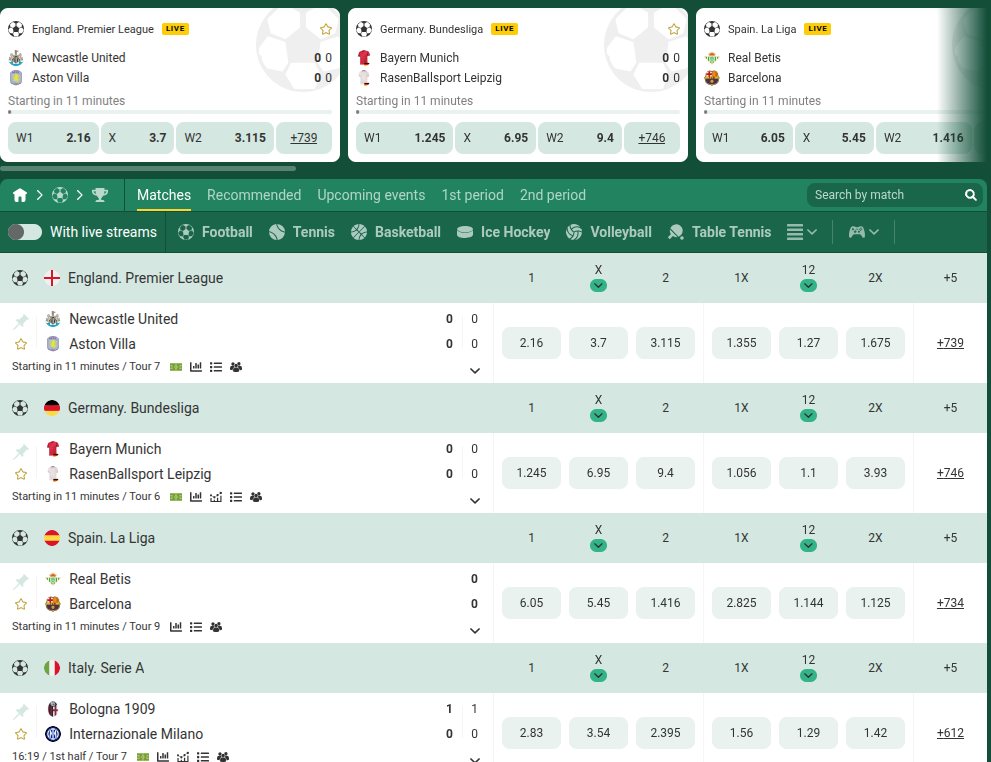Open X dropdown in Bundesliga header

coord(598,416)
